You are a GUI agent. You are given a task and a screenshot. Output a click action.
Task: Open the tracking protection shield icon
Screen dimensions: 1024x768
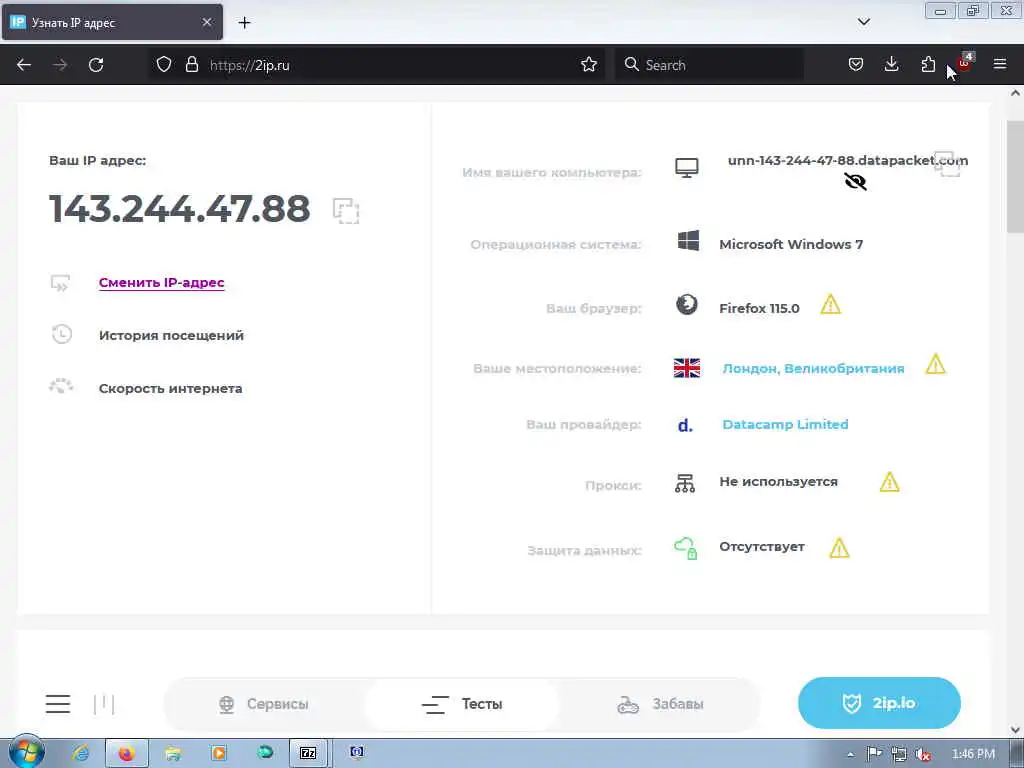[x=164, y=65]
